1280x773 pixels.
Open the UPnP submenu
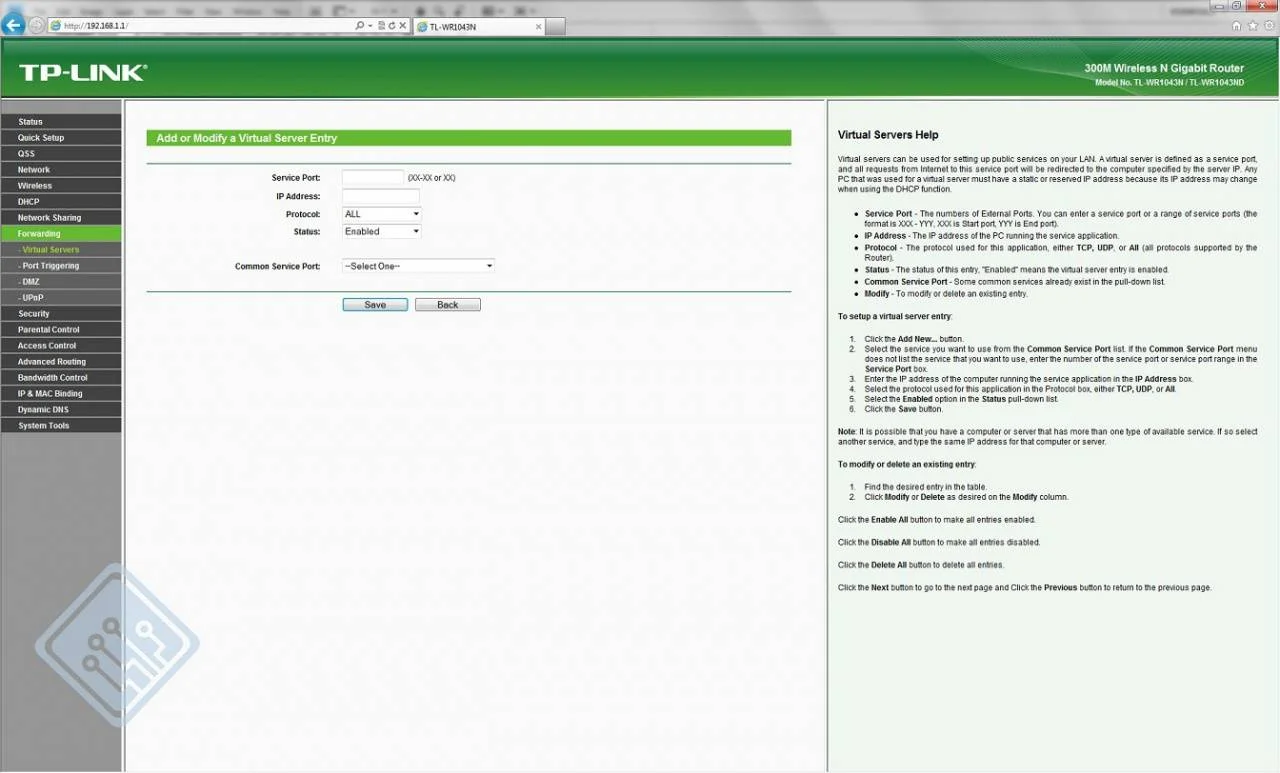point(61,298)
